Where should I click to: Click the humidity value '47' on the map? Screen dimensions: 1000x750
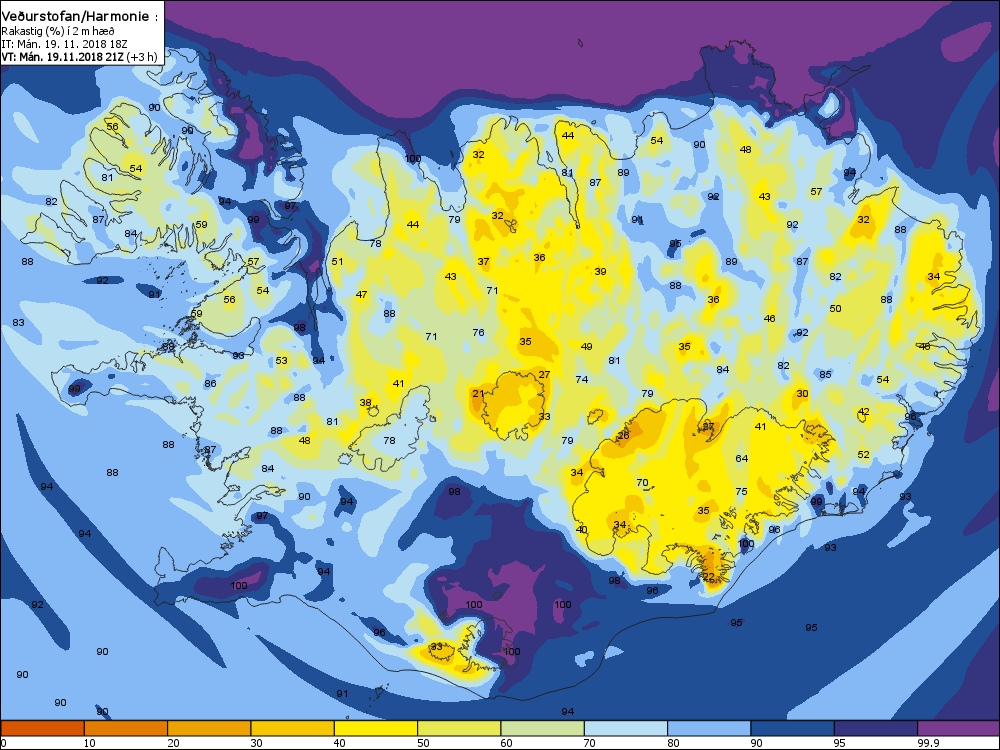coord(362,294)
